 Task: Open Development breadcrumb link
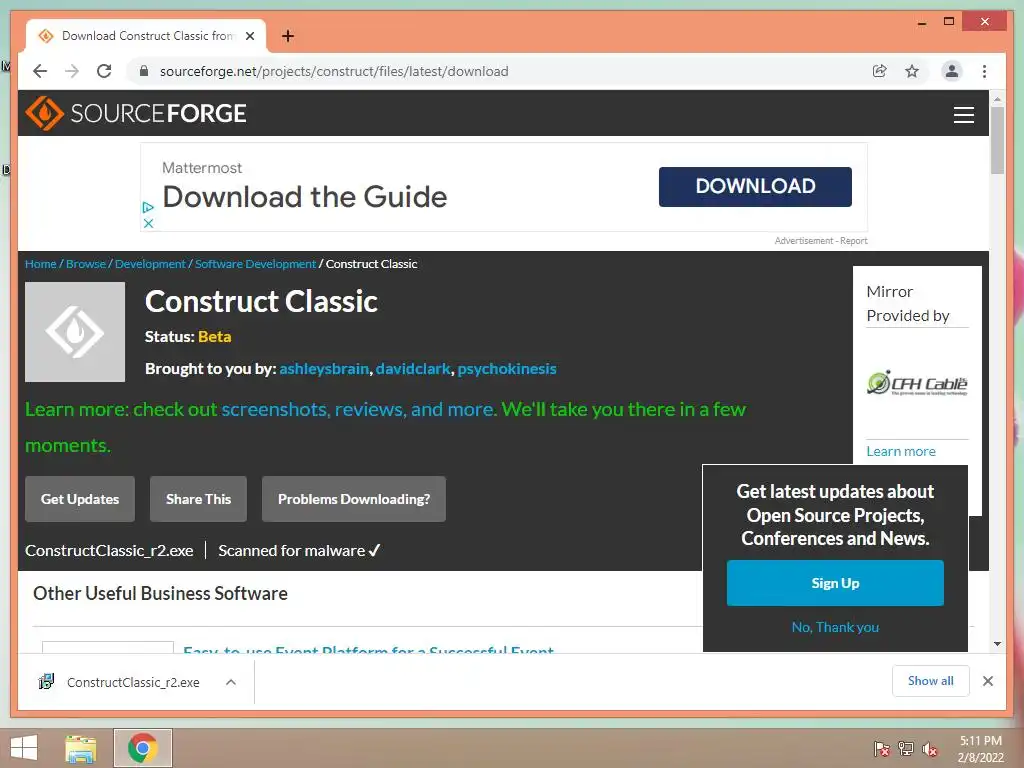point(150,264)
